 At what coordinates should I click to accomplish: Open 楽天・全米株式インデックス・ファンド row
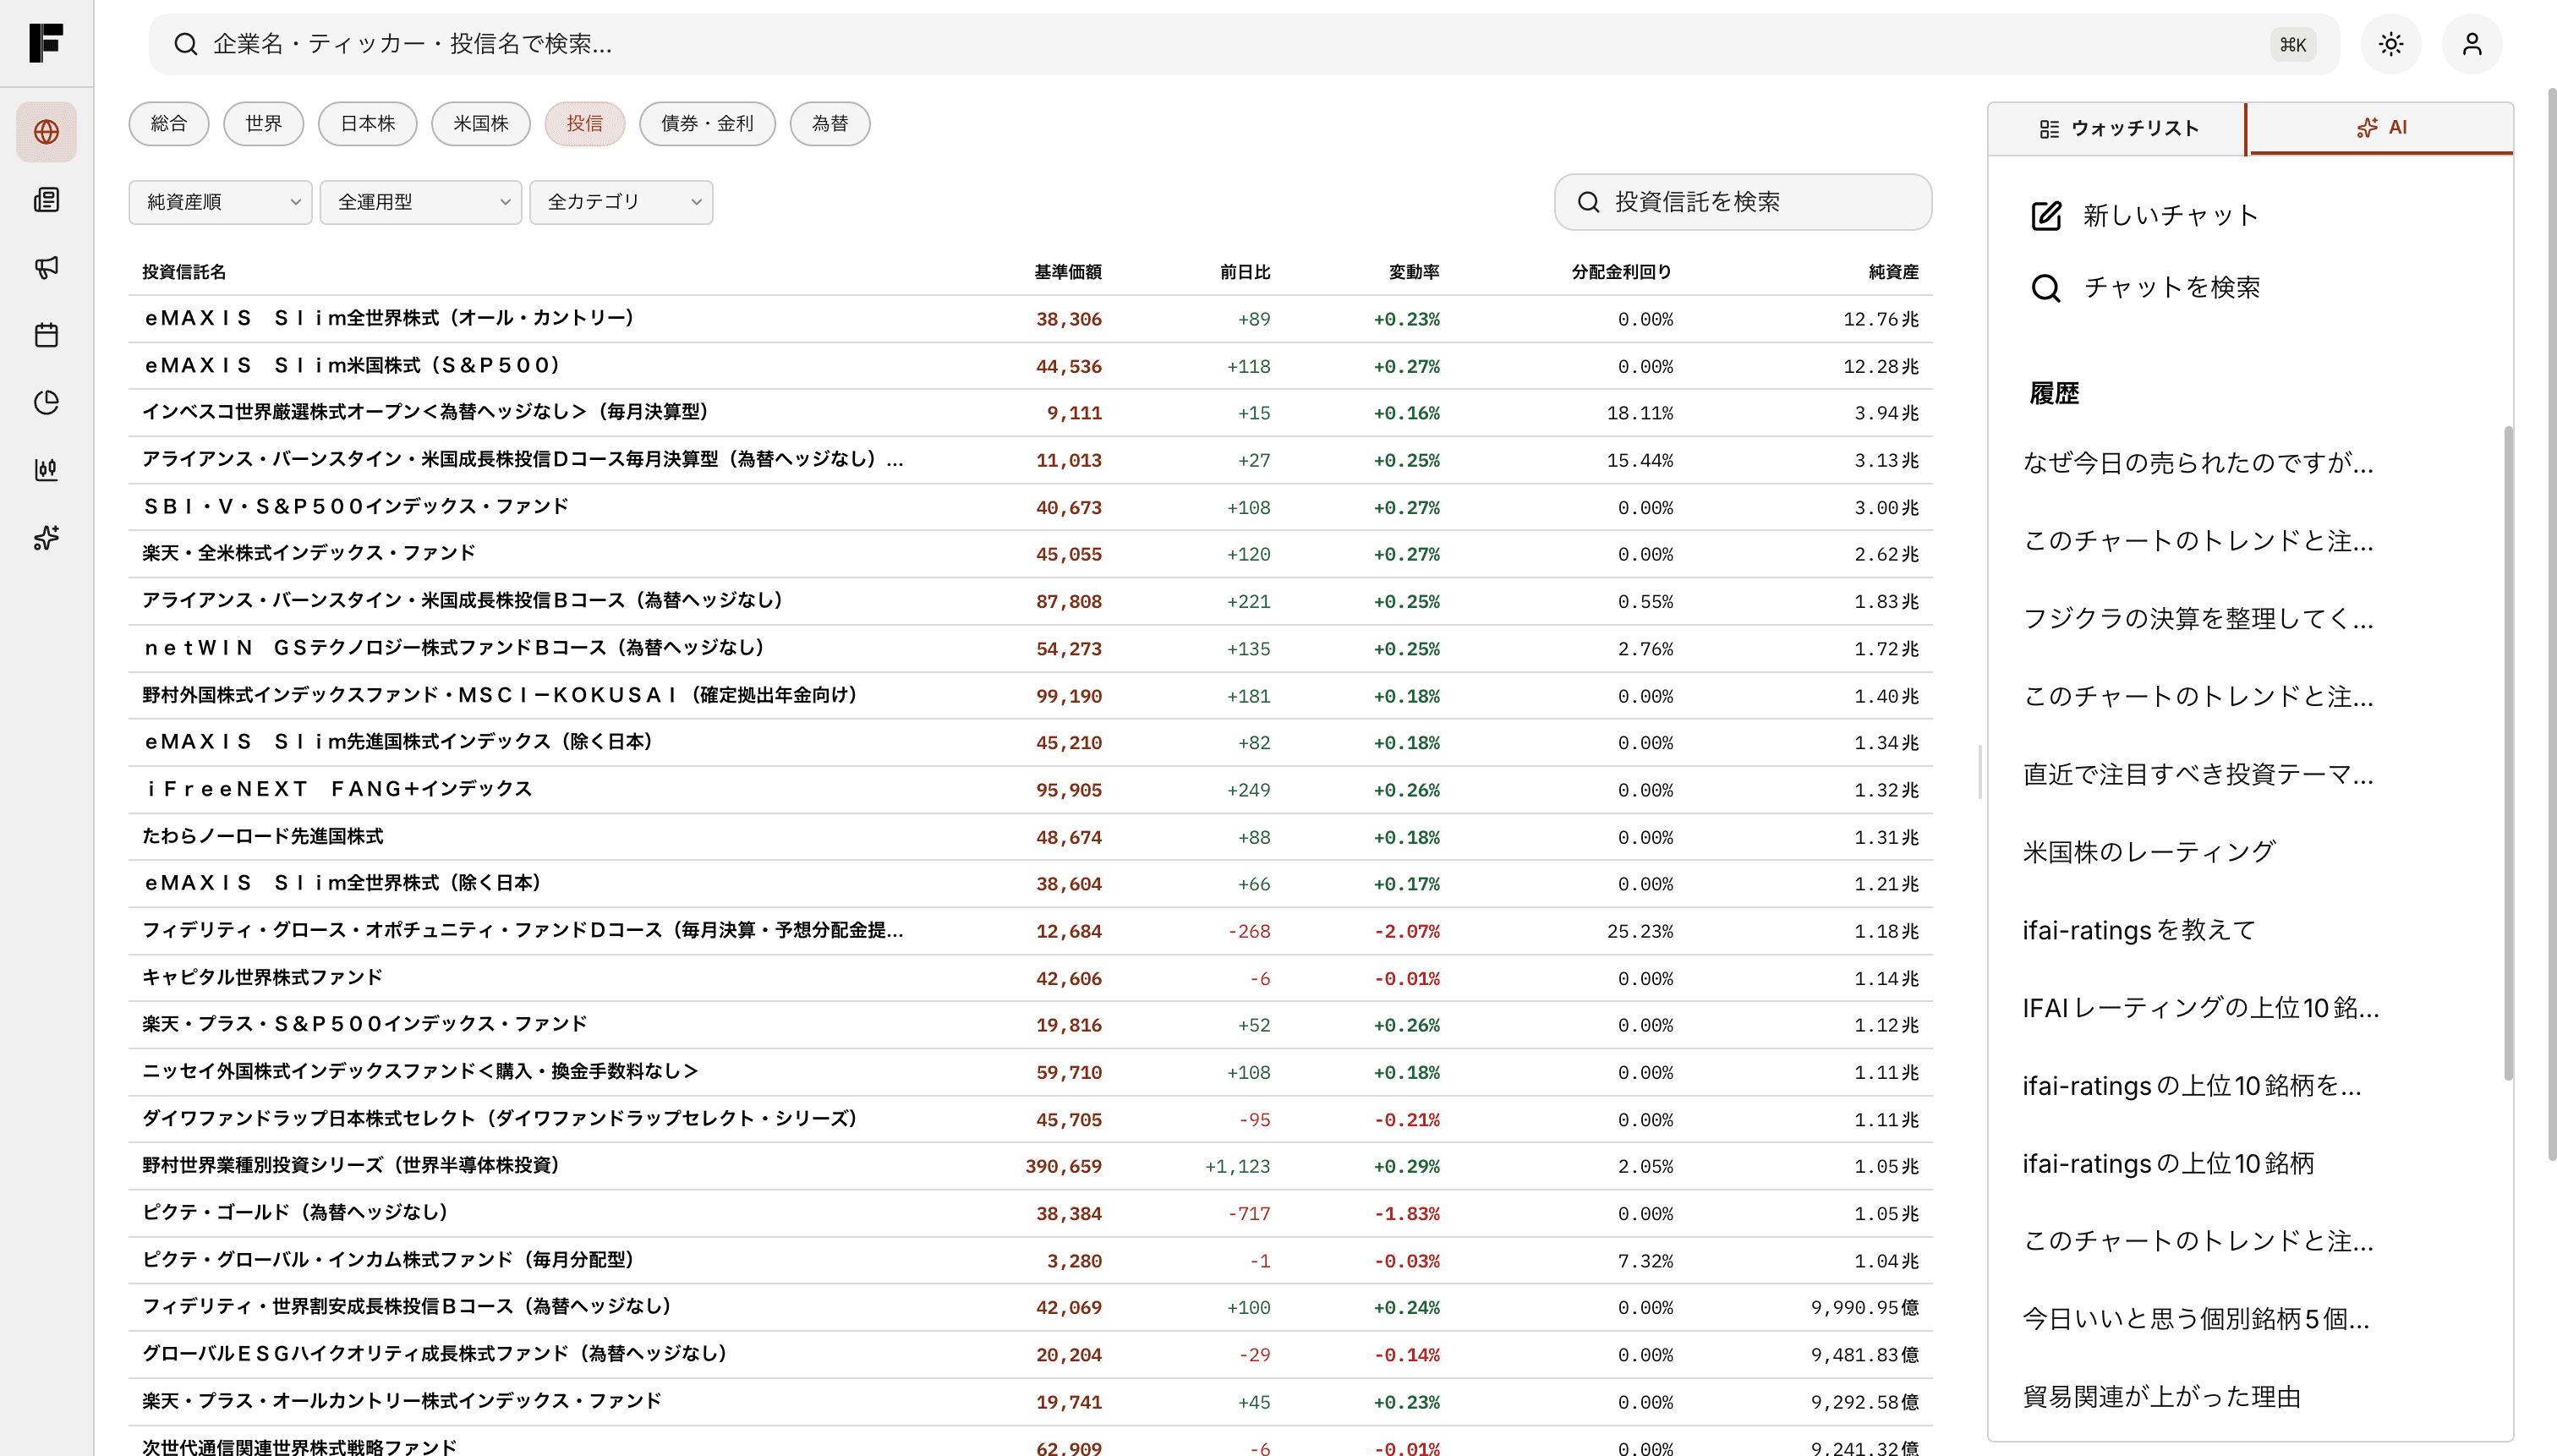pyautogui.click(x=1030, y=554)
